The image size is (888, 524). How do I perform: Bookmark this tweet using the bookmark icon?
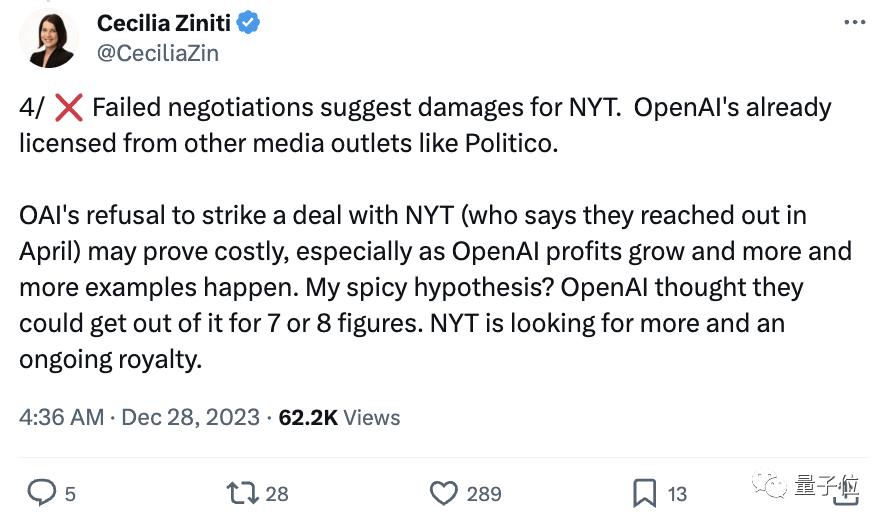click(x=645, y=493)
